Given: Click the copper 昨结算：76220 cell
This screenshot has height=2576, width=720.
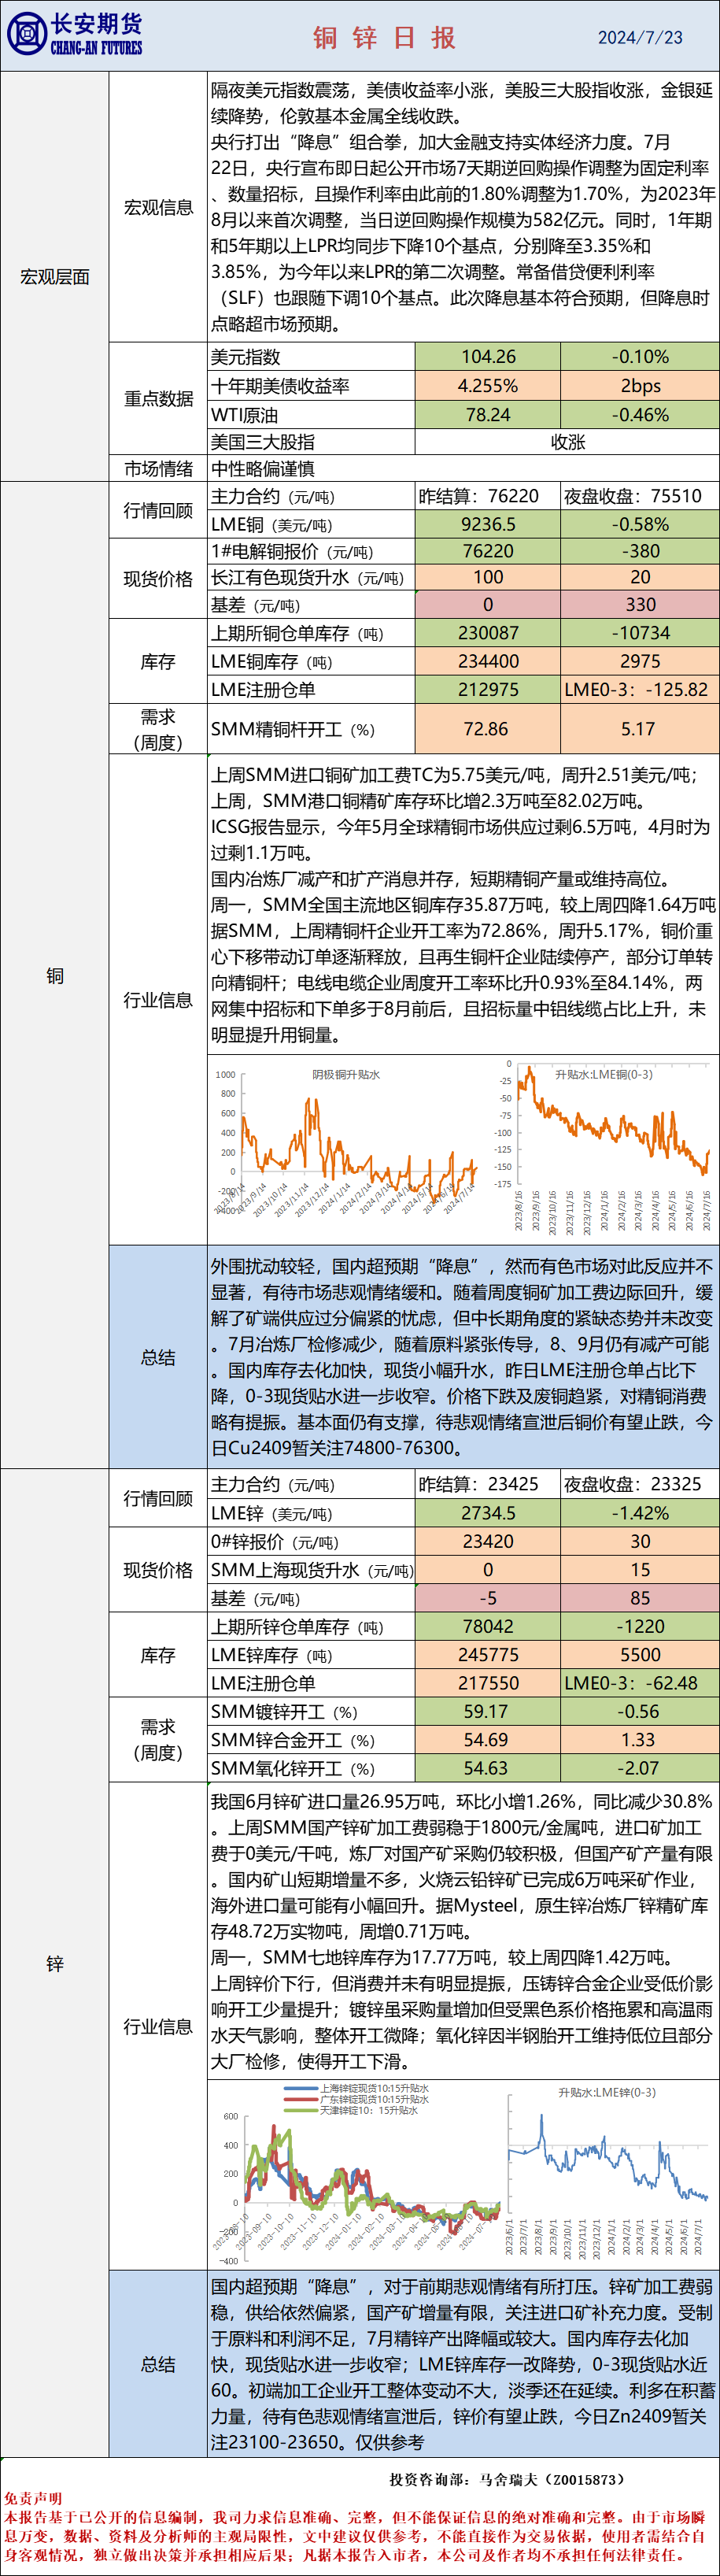Looking at the screenshot, I should pyautogui.click(x=488, y=496).
